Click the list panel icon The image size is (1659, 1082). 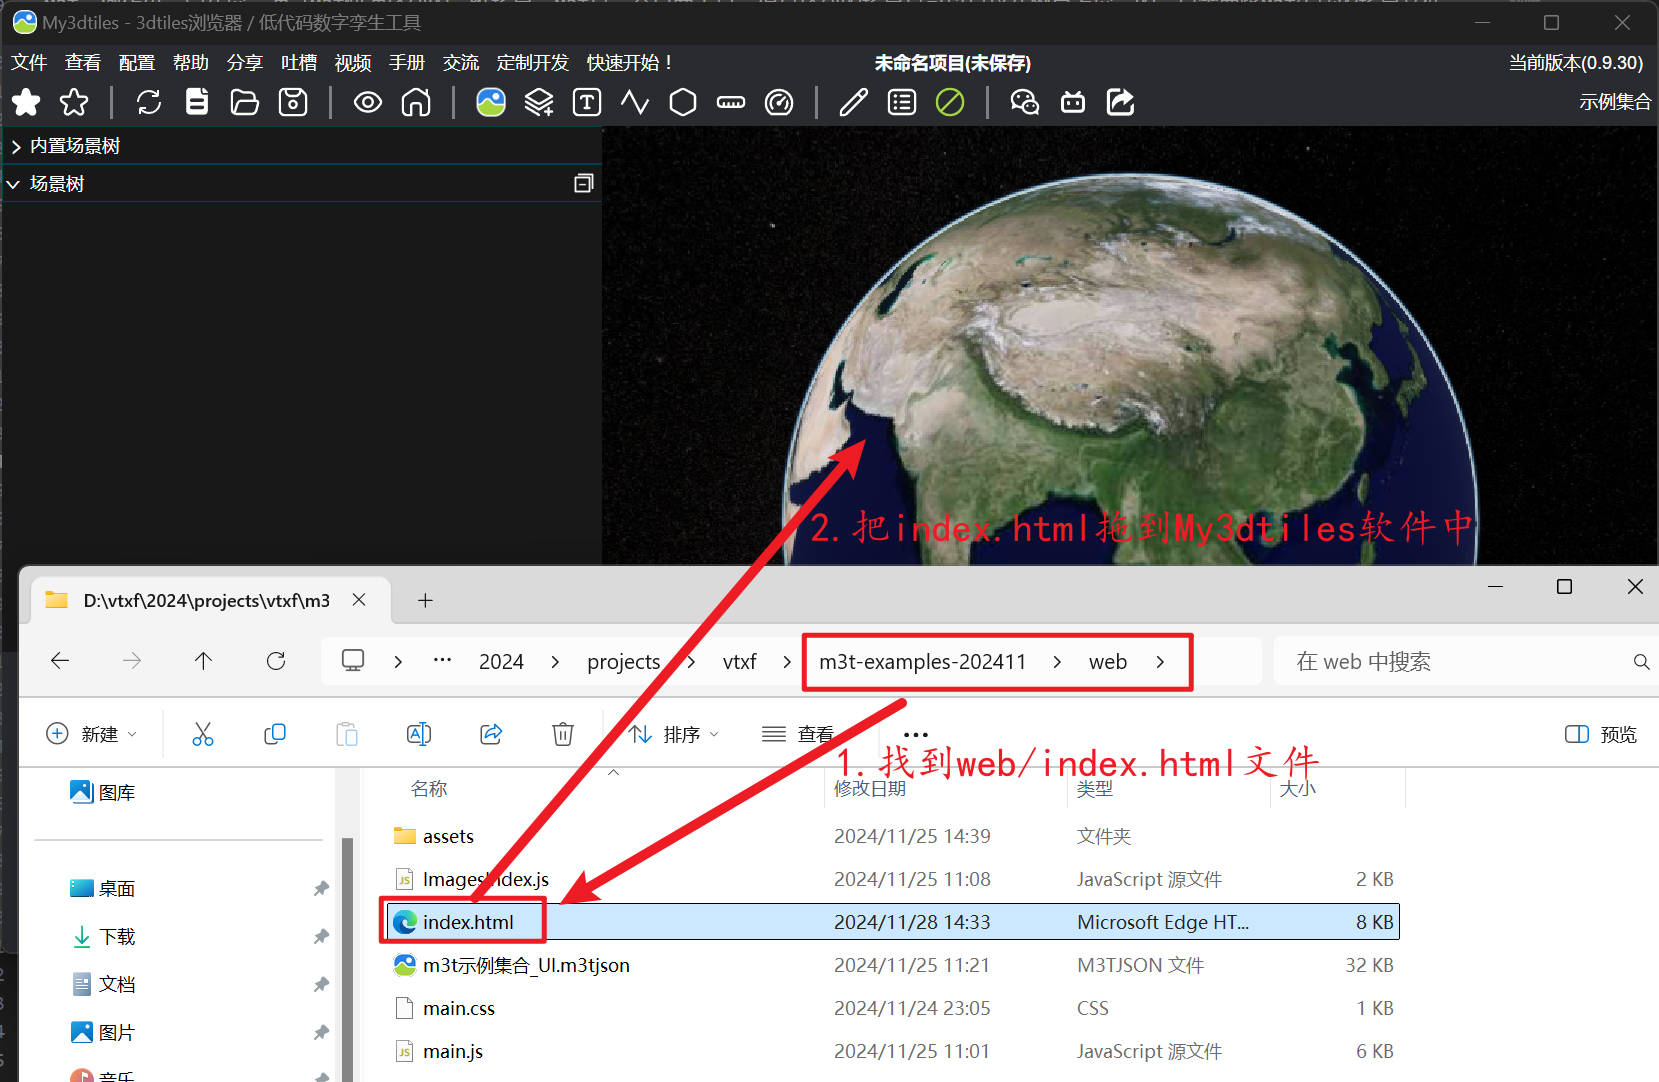tap(902, 102)
